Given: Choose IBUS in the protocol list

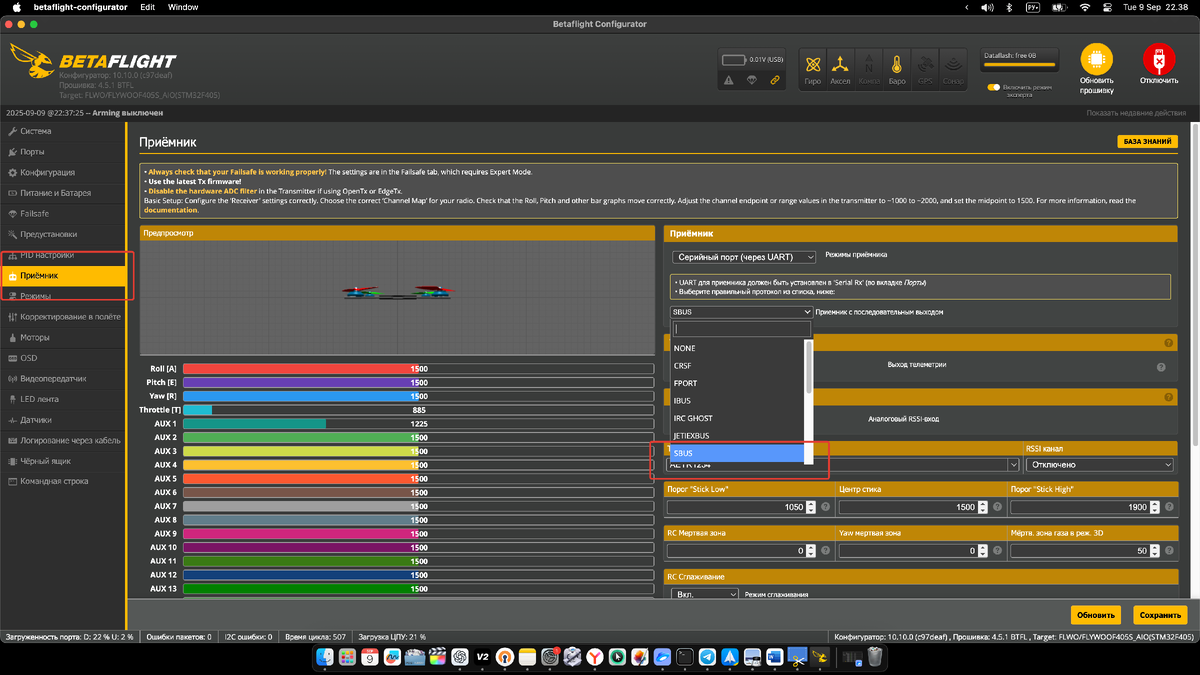Looking at the screenshot, I should pyautogui.click(x=738, y=401).
